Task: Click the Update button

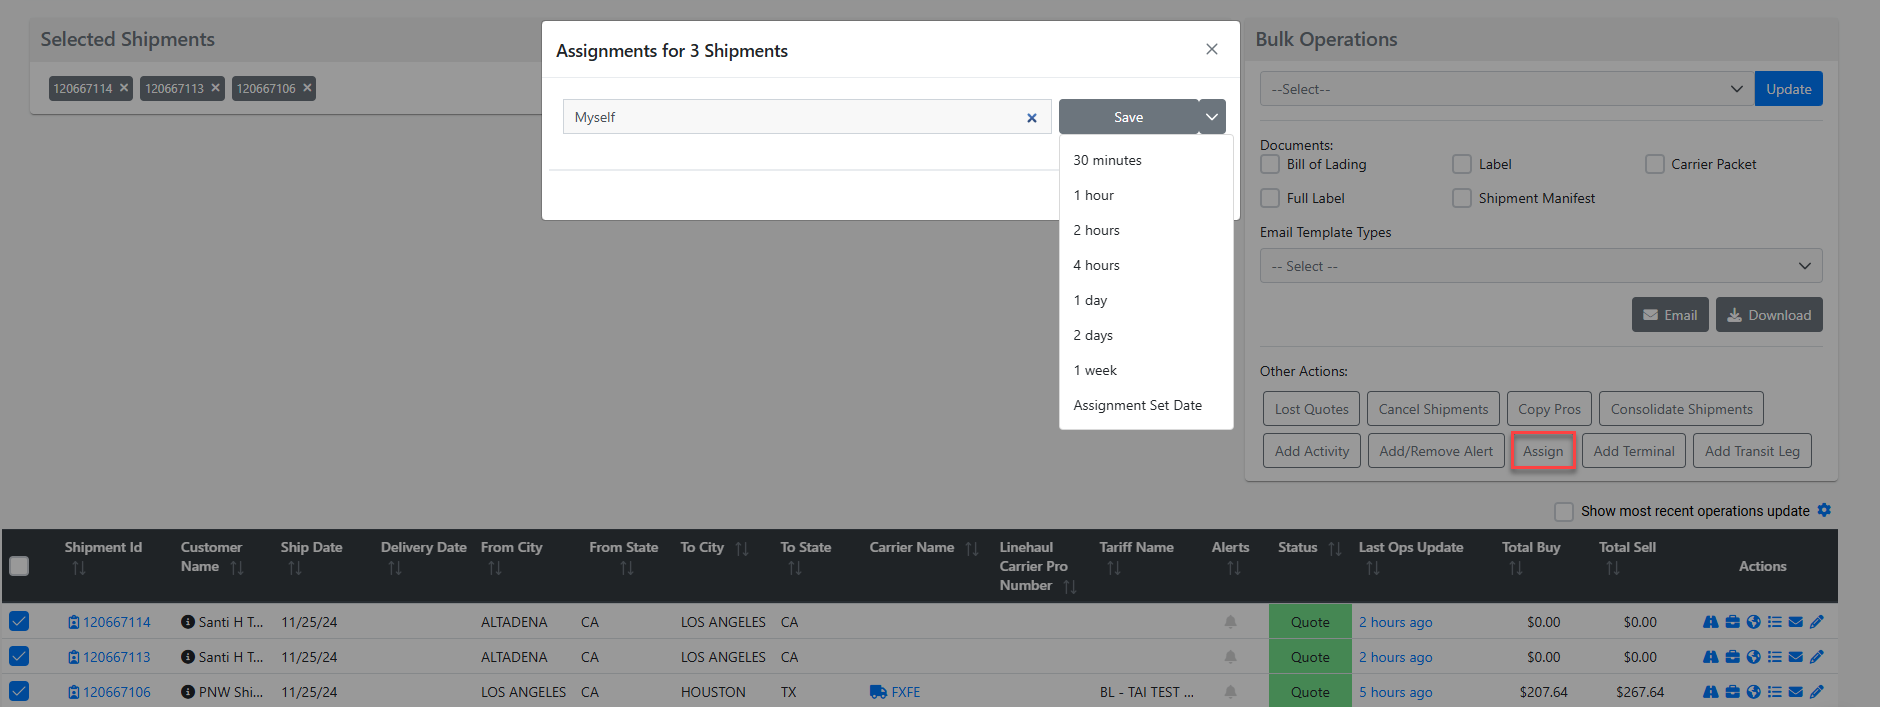Action: [1788, 89]
